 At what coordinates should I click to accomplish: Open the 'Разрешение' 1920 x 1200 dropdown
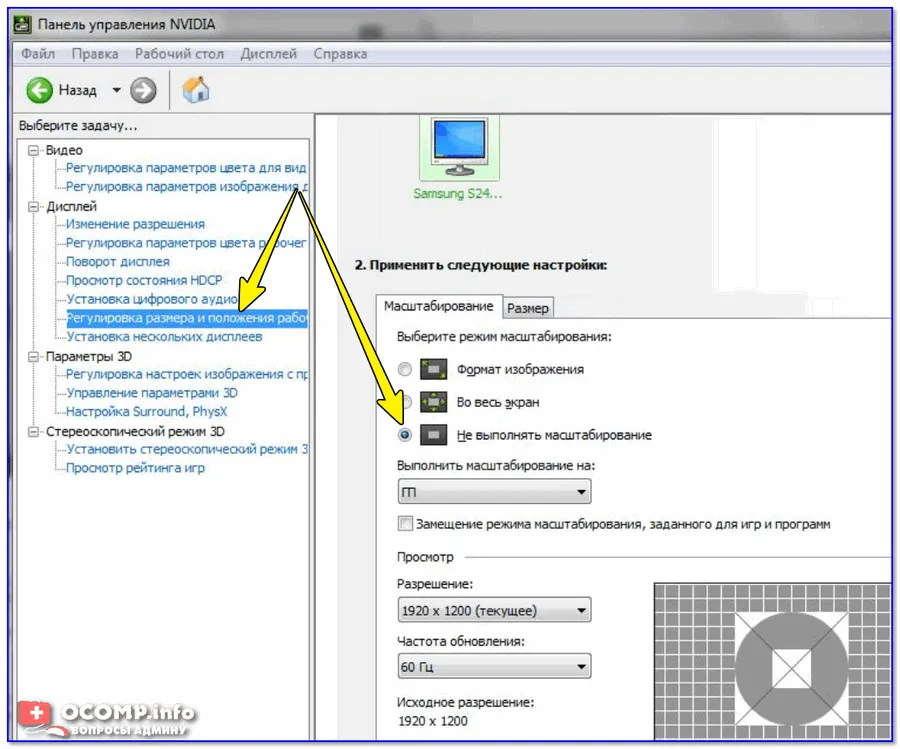click(x=494, y=610)
